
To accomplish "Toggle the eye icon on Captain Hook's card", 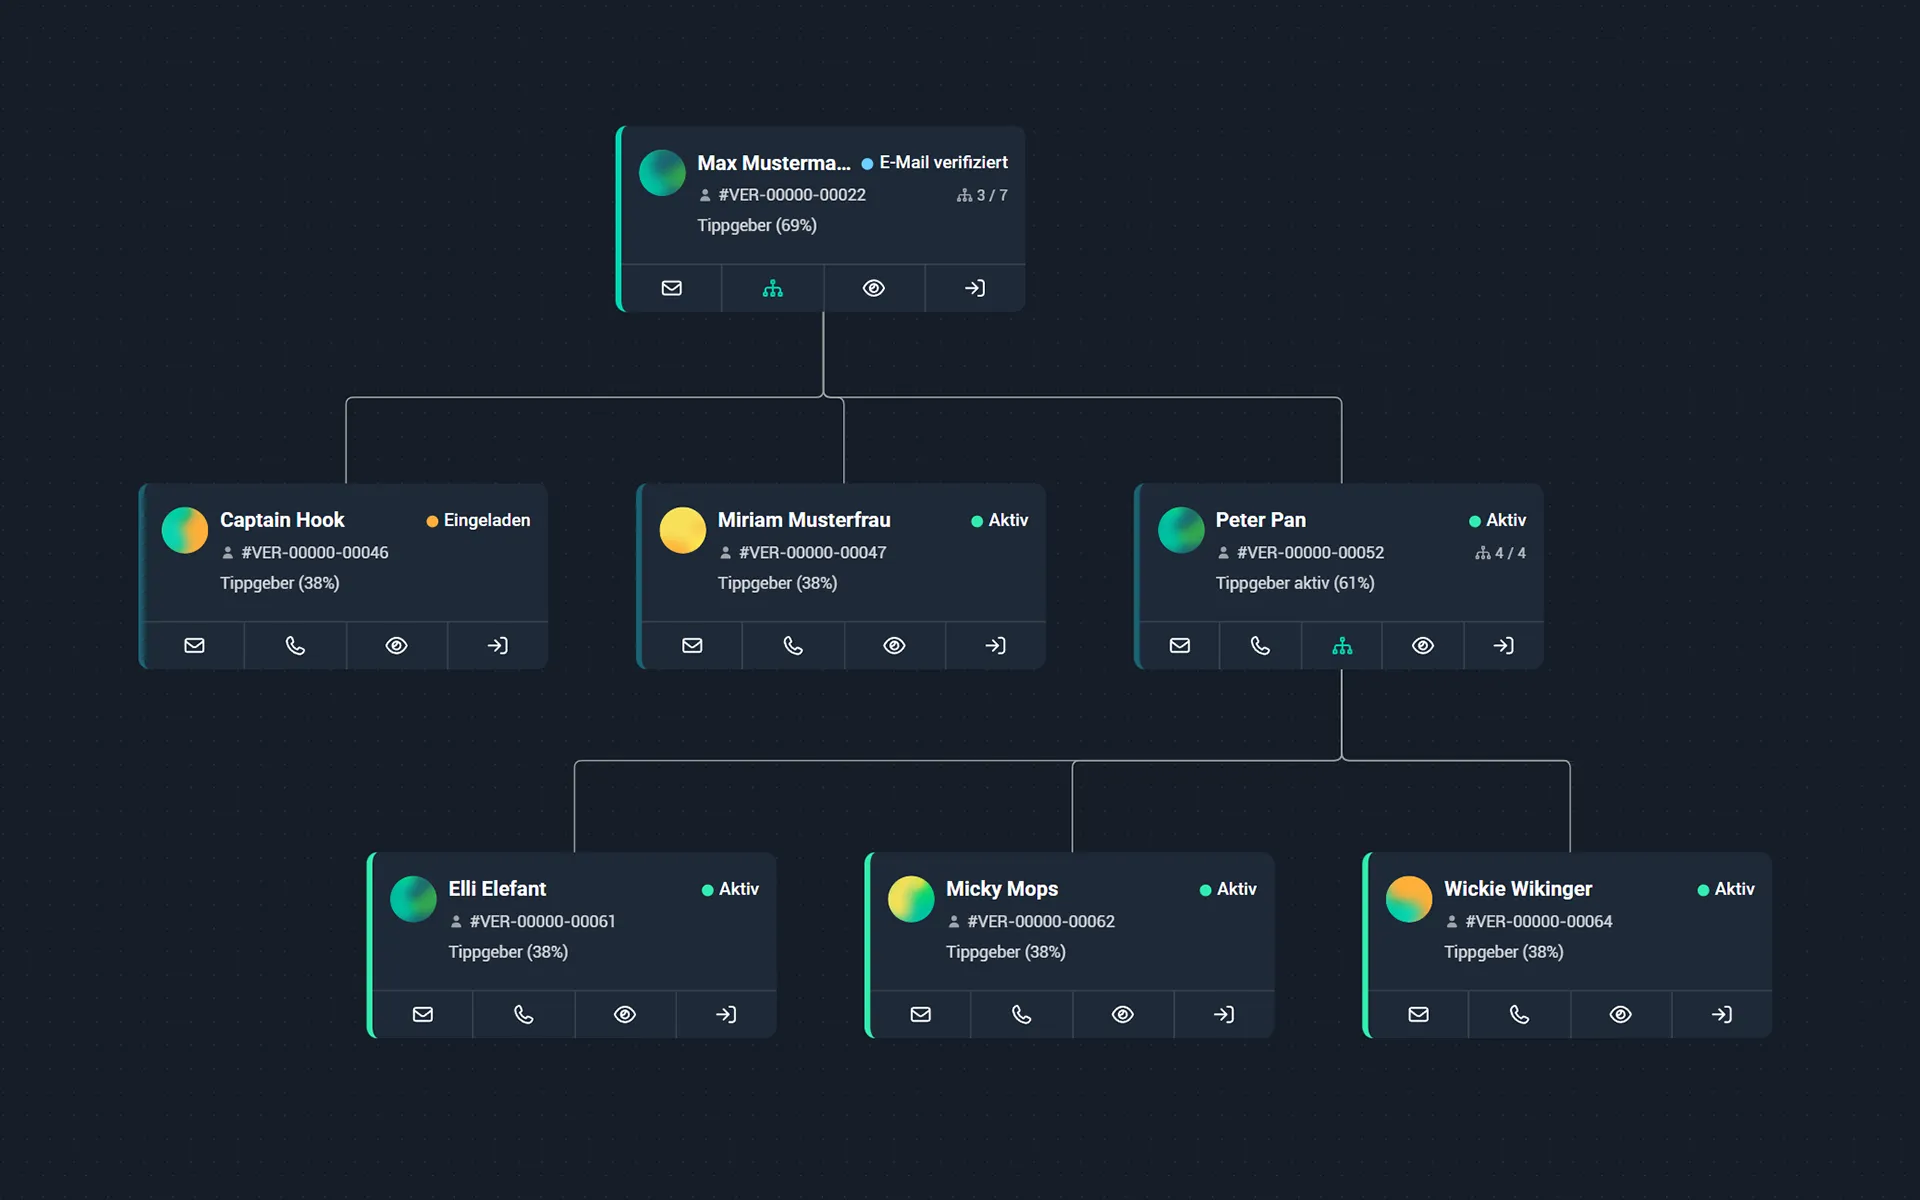I will pos(396,645).
